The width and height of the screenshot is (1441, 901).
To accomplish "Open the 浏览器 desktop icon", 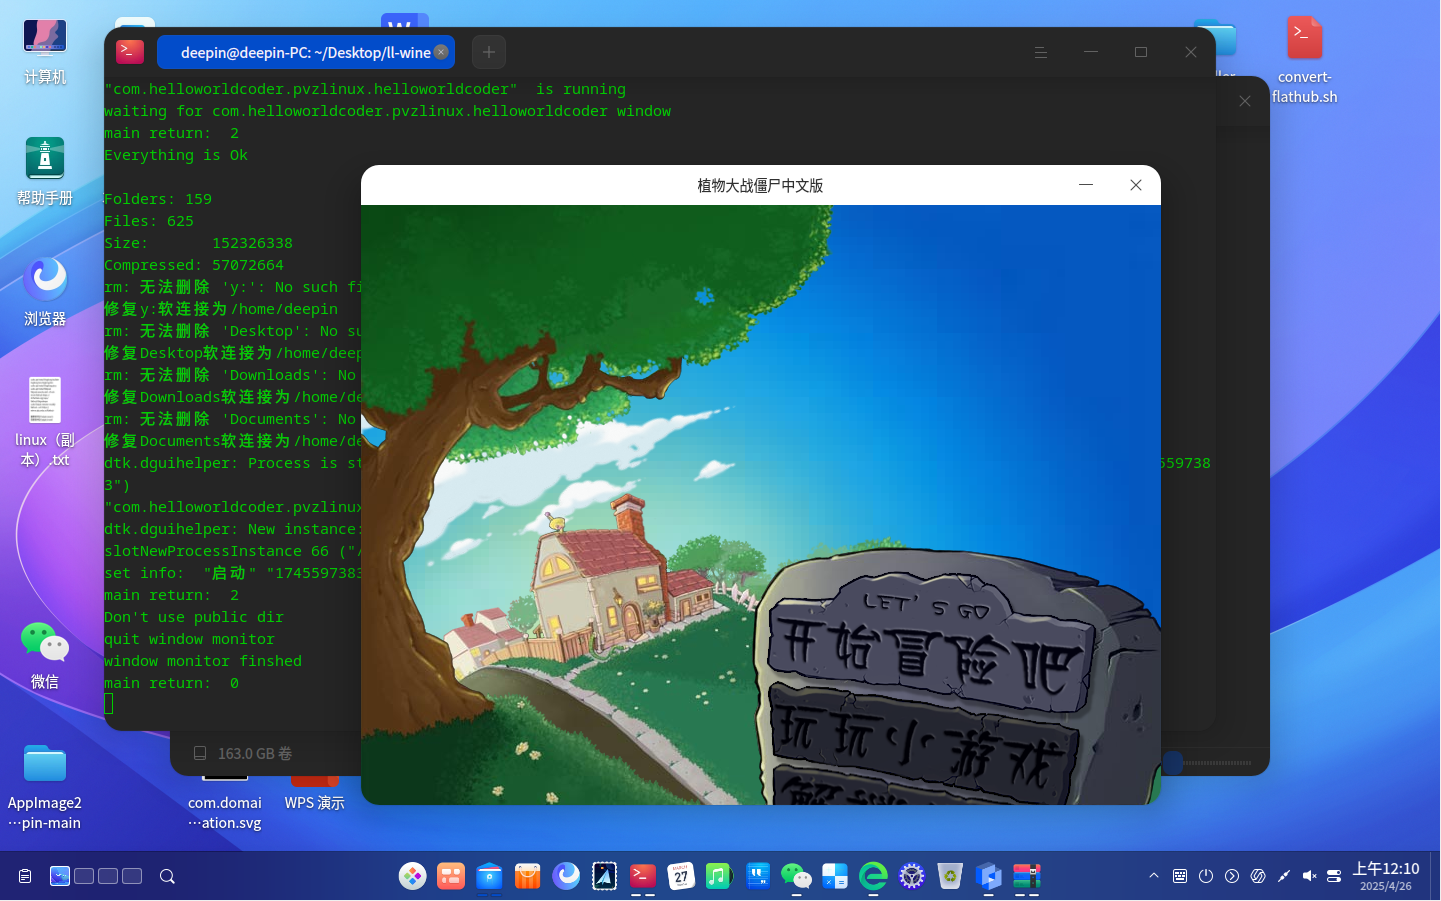I will 45,292.
